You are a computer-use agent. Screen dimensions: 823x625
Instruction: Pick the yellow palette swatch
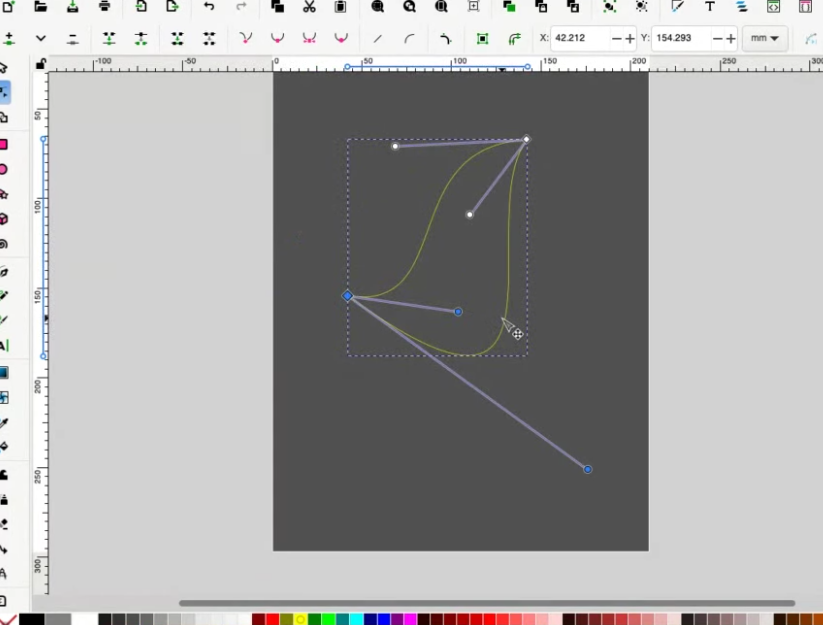[300, 620]
